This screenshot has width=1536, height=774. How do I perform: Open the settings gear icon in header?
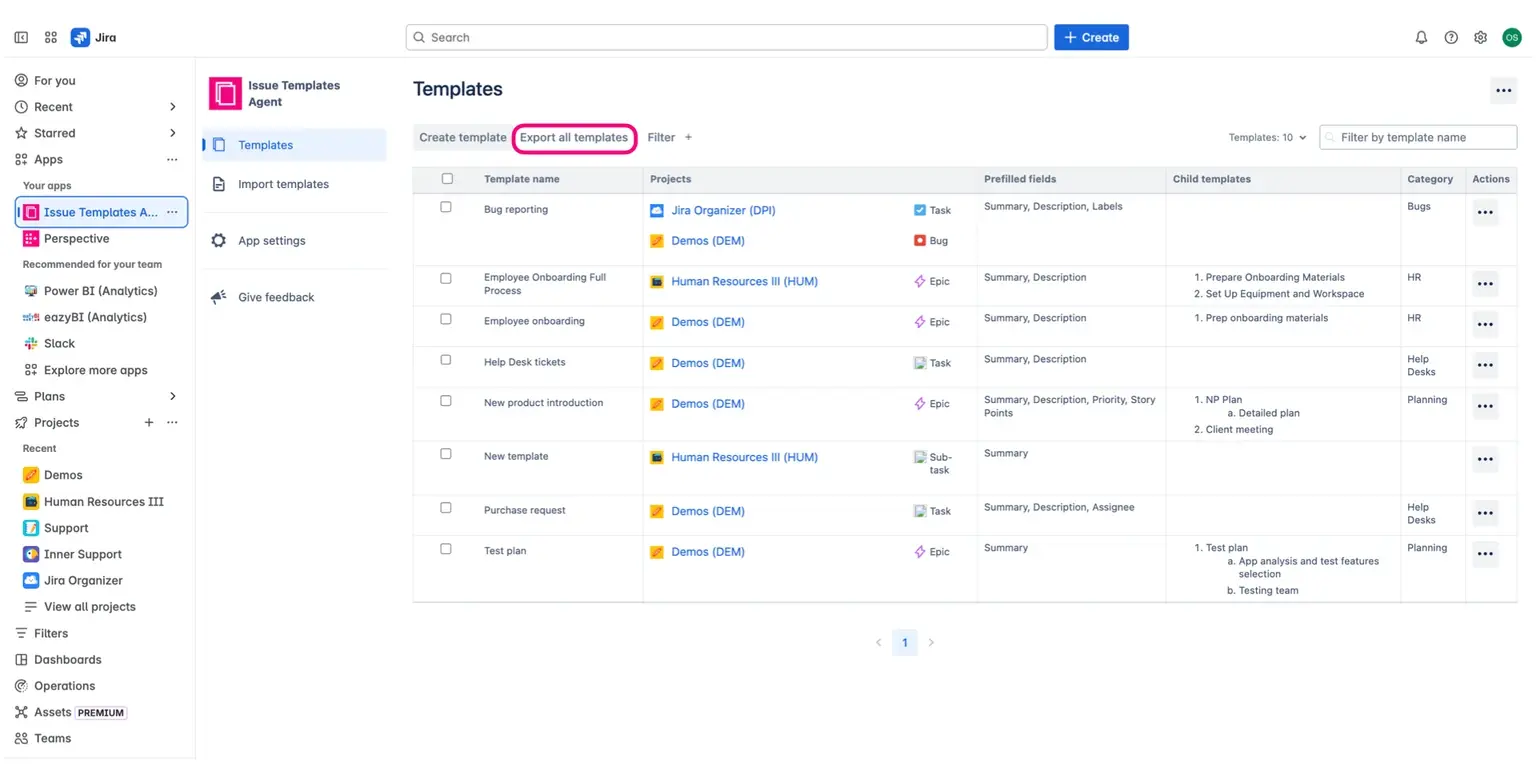click(1480, 37)
